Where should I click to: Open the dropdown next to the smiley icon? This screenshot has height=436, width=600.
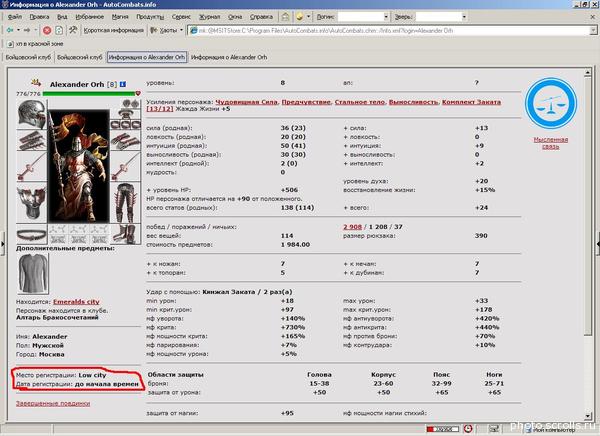(308, 17)
